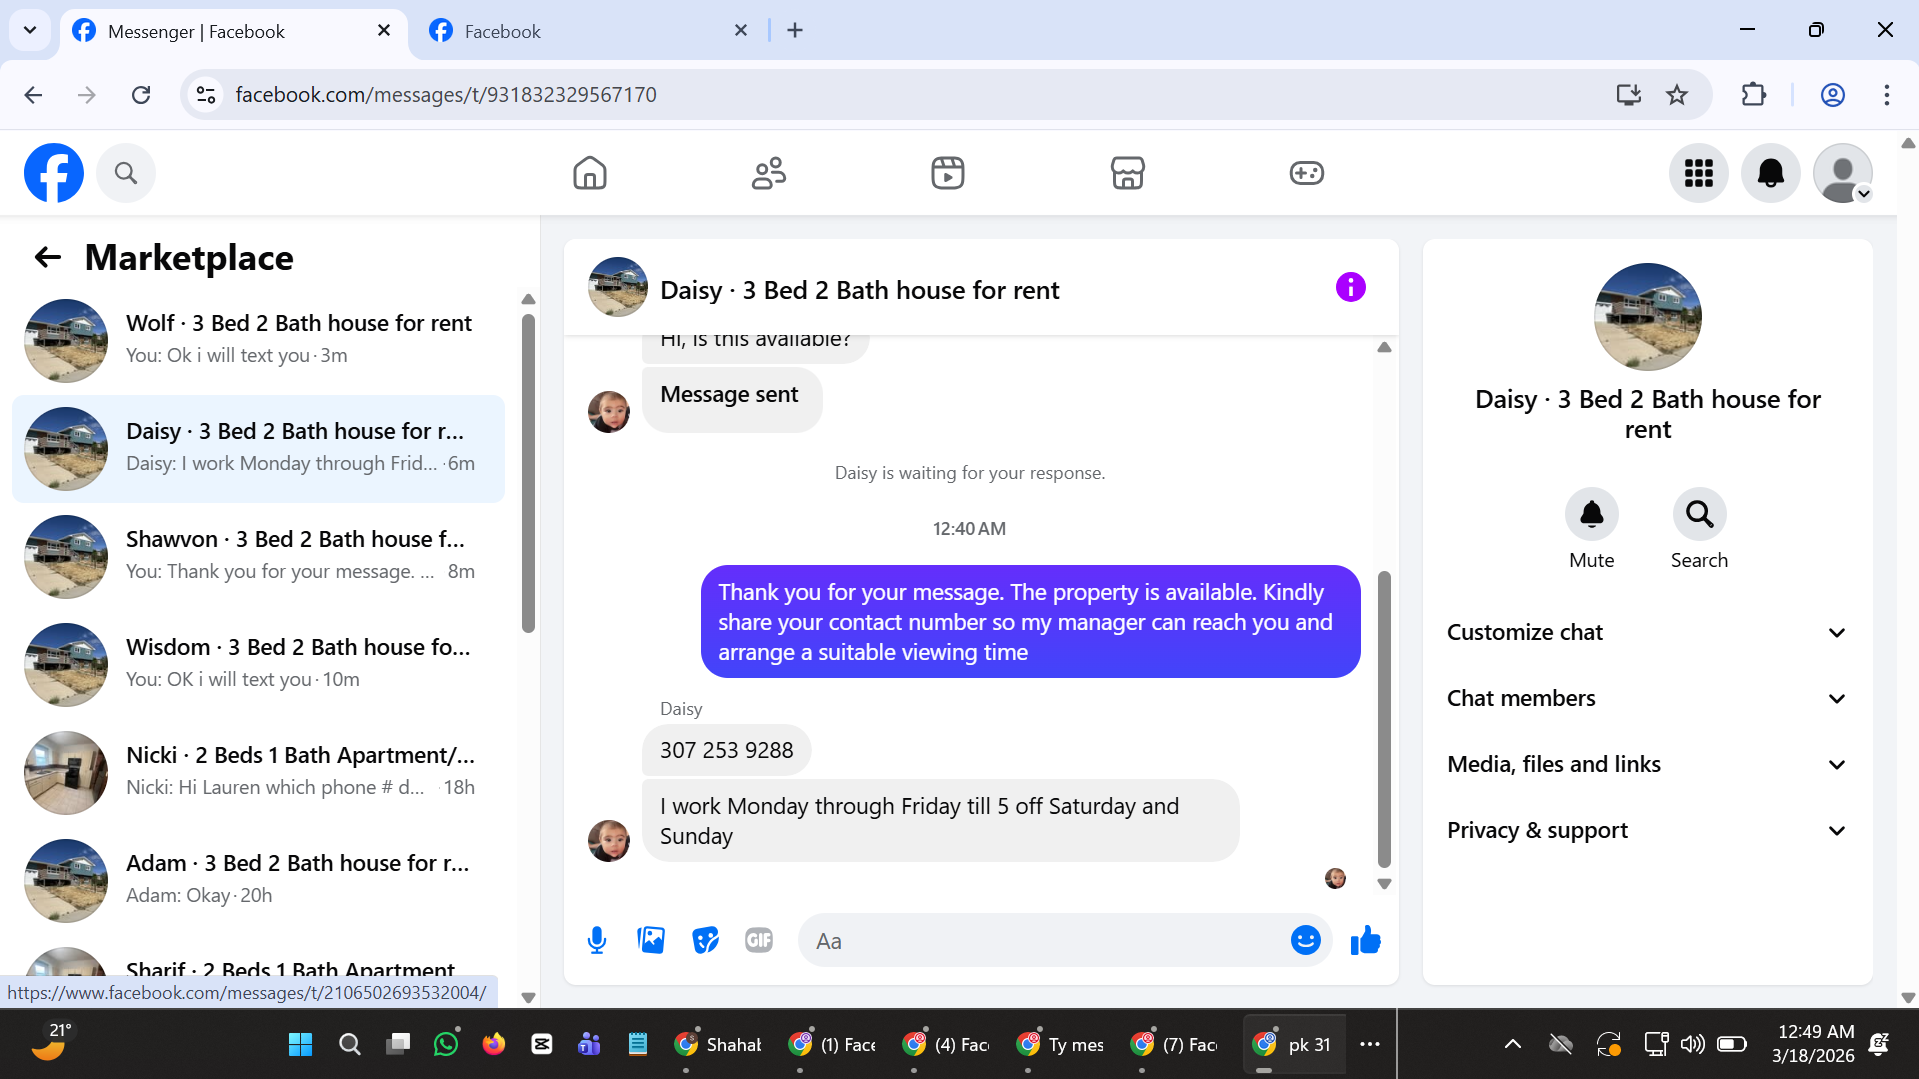1919x1079 pixels.
Task: Click Daisy's avatar beside last message
Action: pos(608,841)
